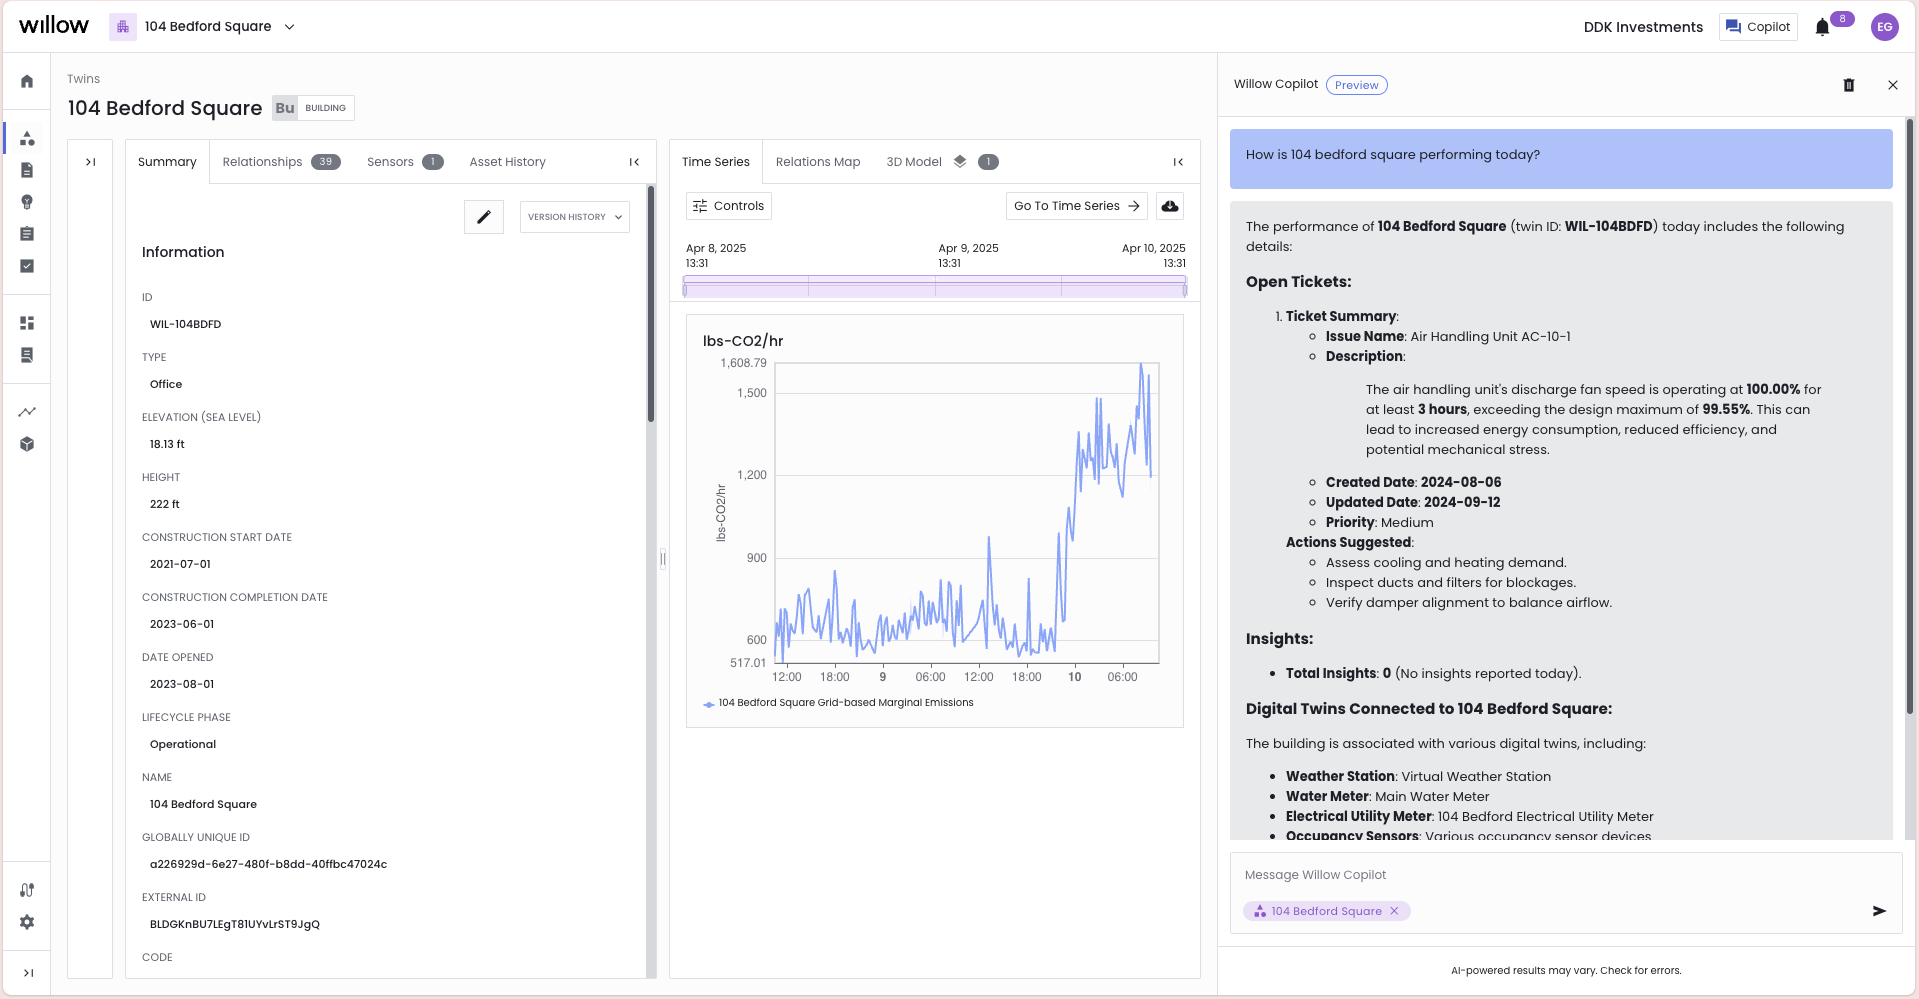Open the 104 Bedford Square site dropdown
Screen dimensions: 1919x999
click(219, 27)
